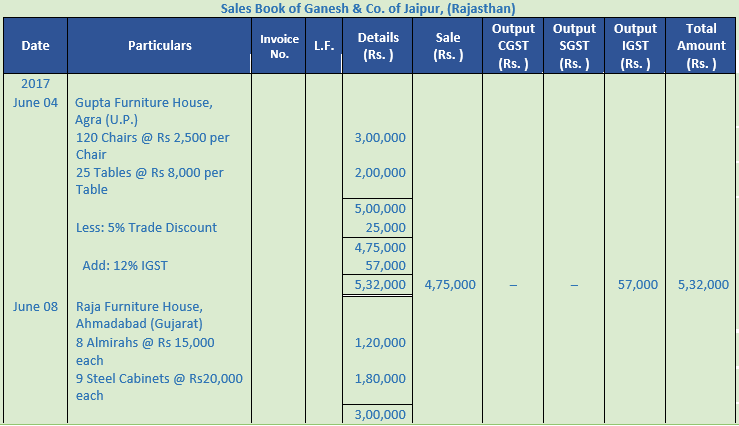Click the Gupta Furniture House entry

pos(144,102)
